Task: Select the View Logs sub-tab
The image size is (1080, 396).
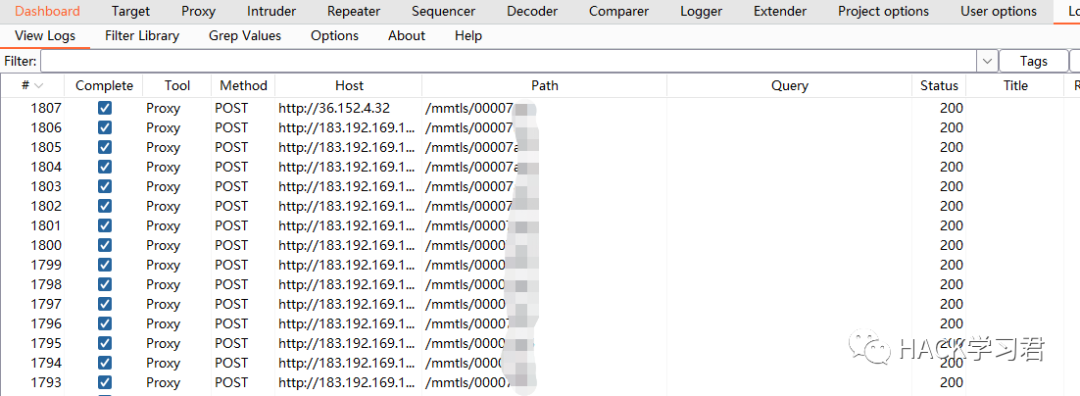Action: 45,36
